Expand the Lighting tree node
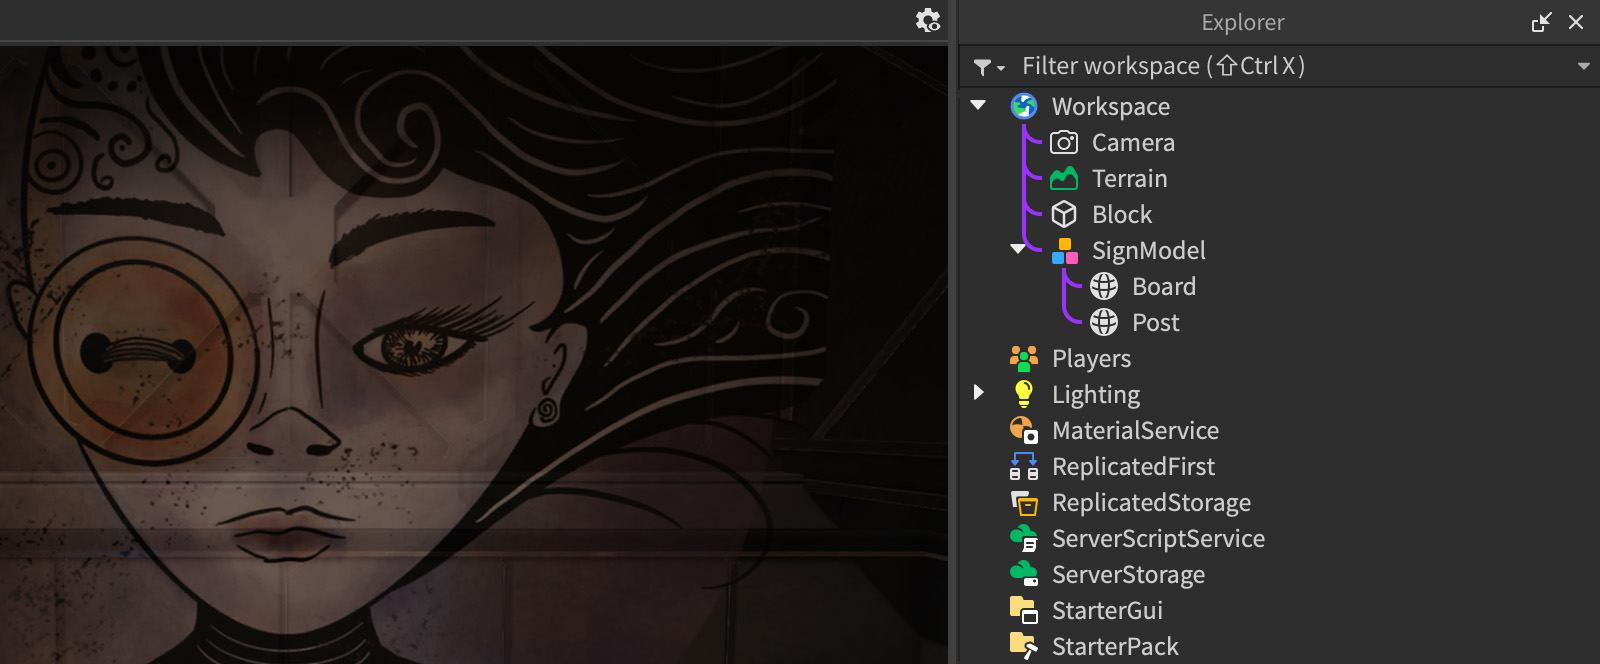This screenshot has width=1600, height=664. [x=979, y=393]
